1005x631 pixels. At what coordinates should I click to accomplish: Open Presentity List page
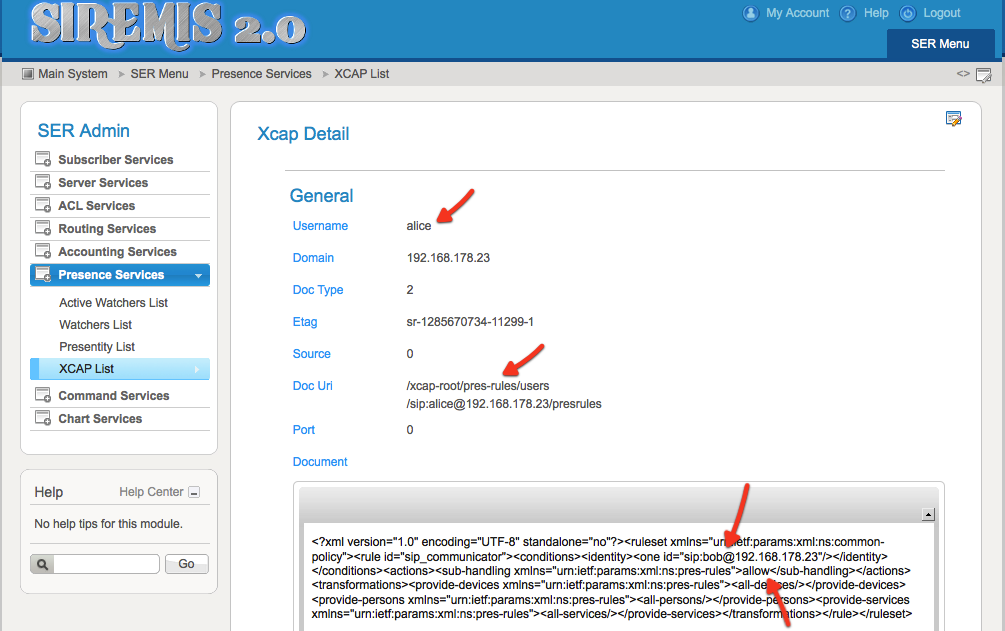(97, 347)
